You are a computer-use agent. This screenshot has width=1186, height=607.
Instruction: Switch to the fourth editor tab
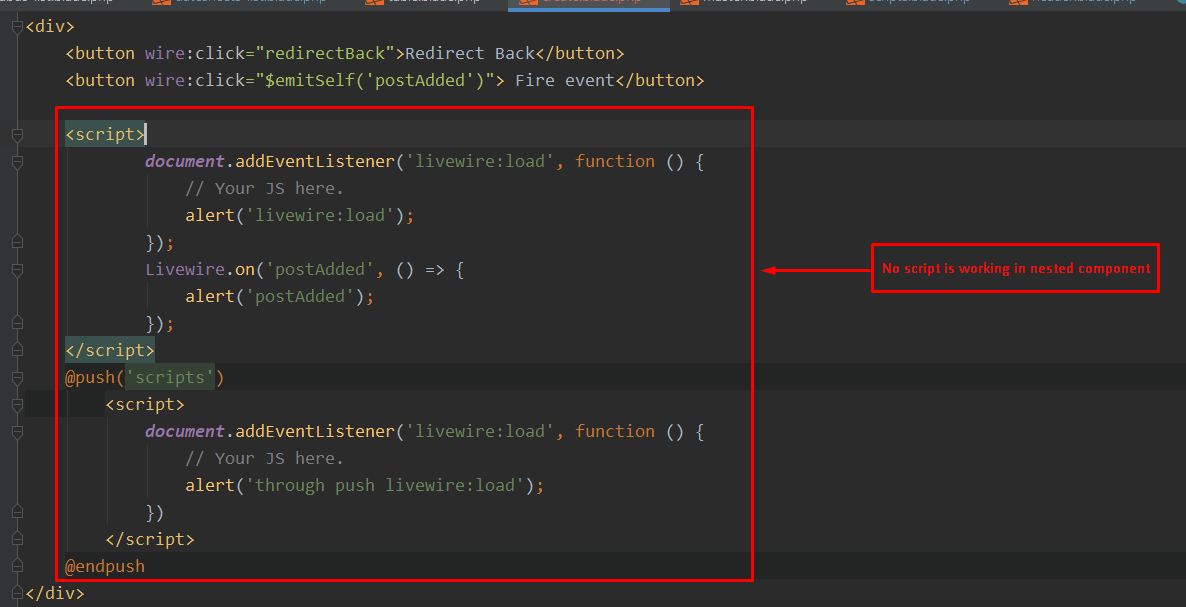[x=588, y=4]
